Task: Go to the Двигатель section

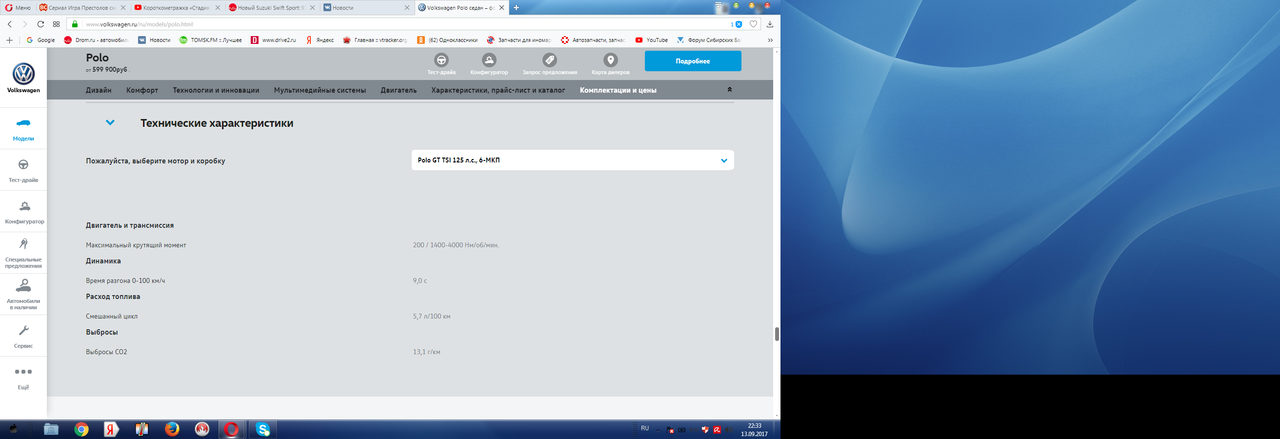Action: pyautogui.click(x=399, y=90)
